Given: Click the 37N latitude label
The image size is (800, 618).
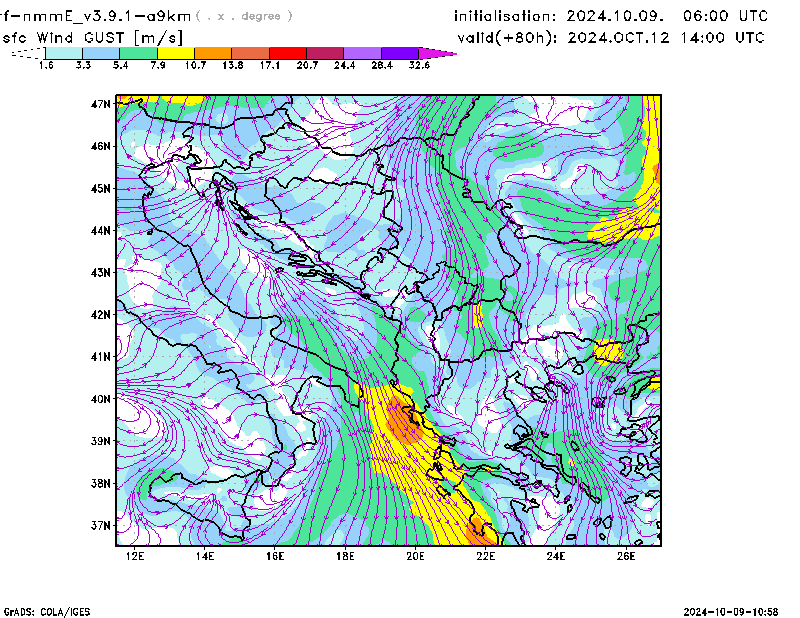Looking at the screenshot, I should pyautogui.click(x=101, y=525).
